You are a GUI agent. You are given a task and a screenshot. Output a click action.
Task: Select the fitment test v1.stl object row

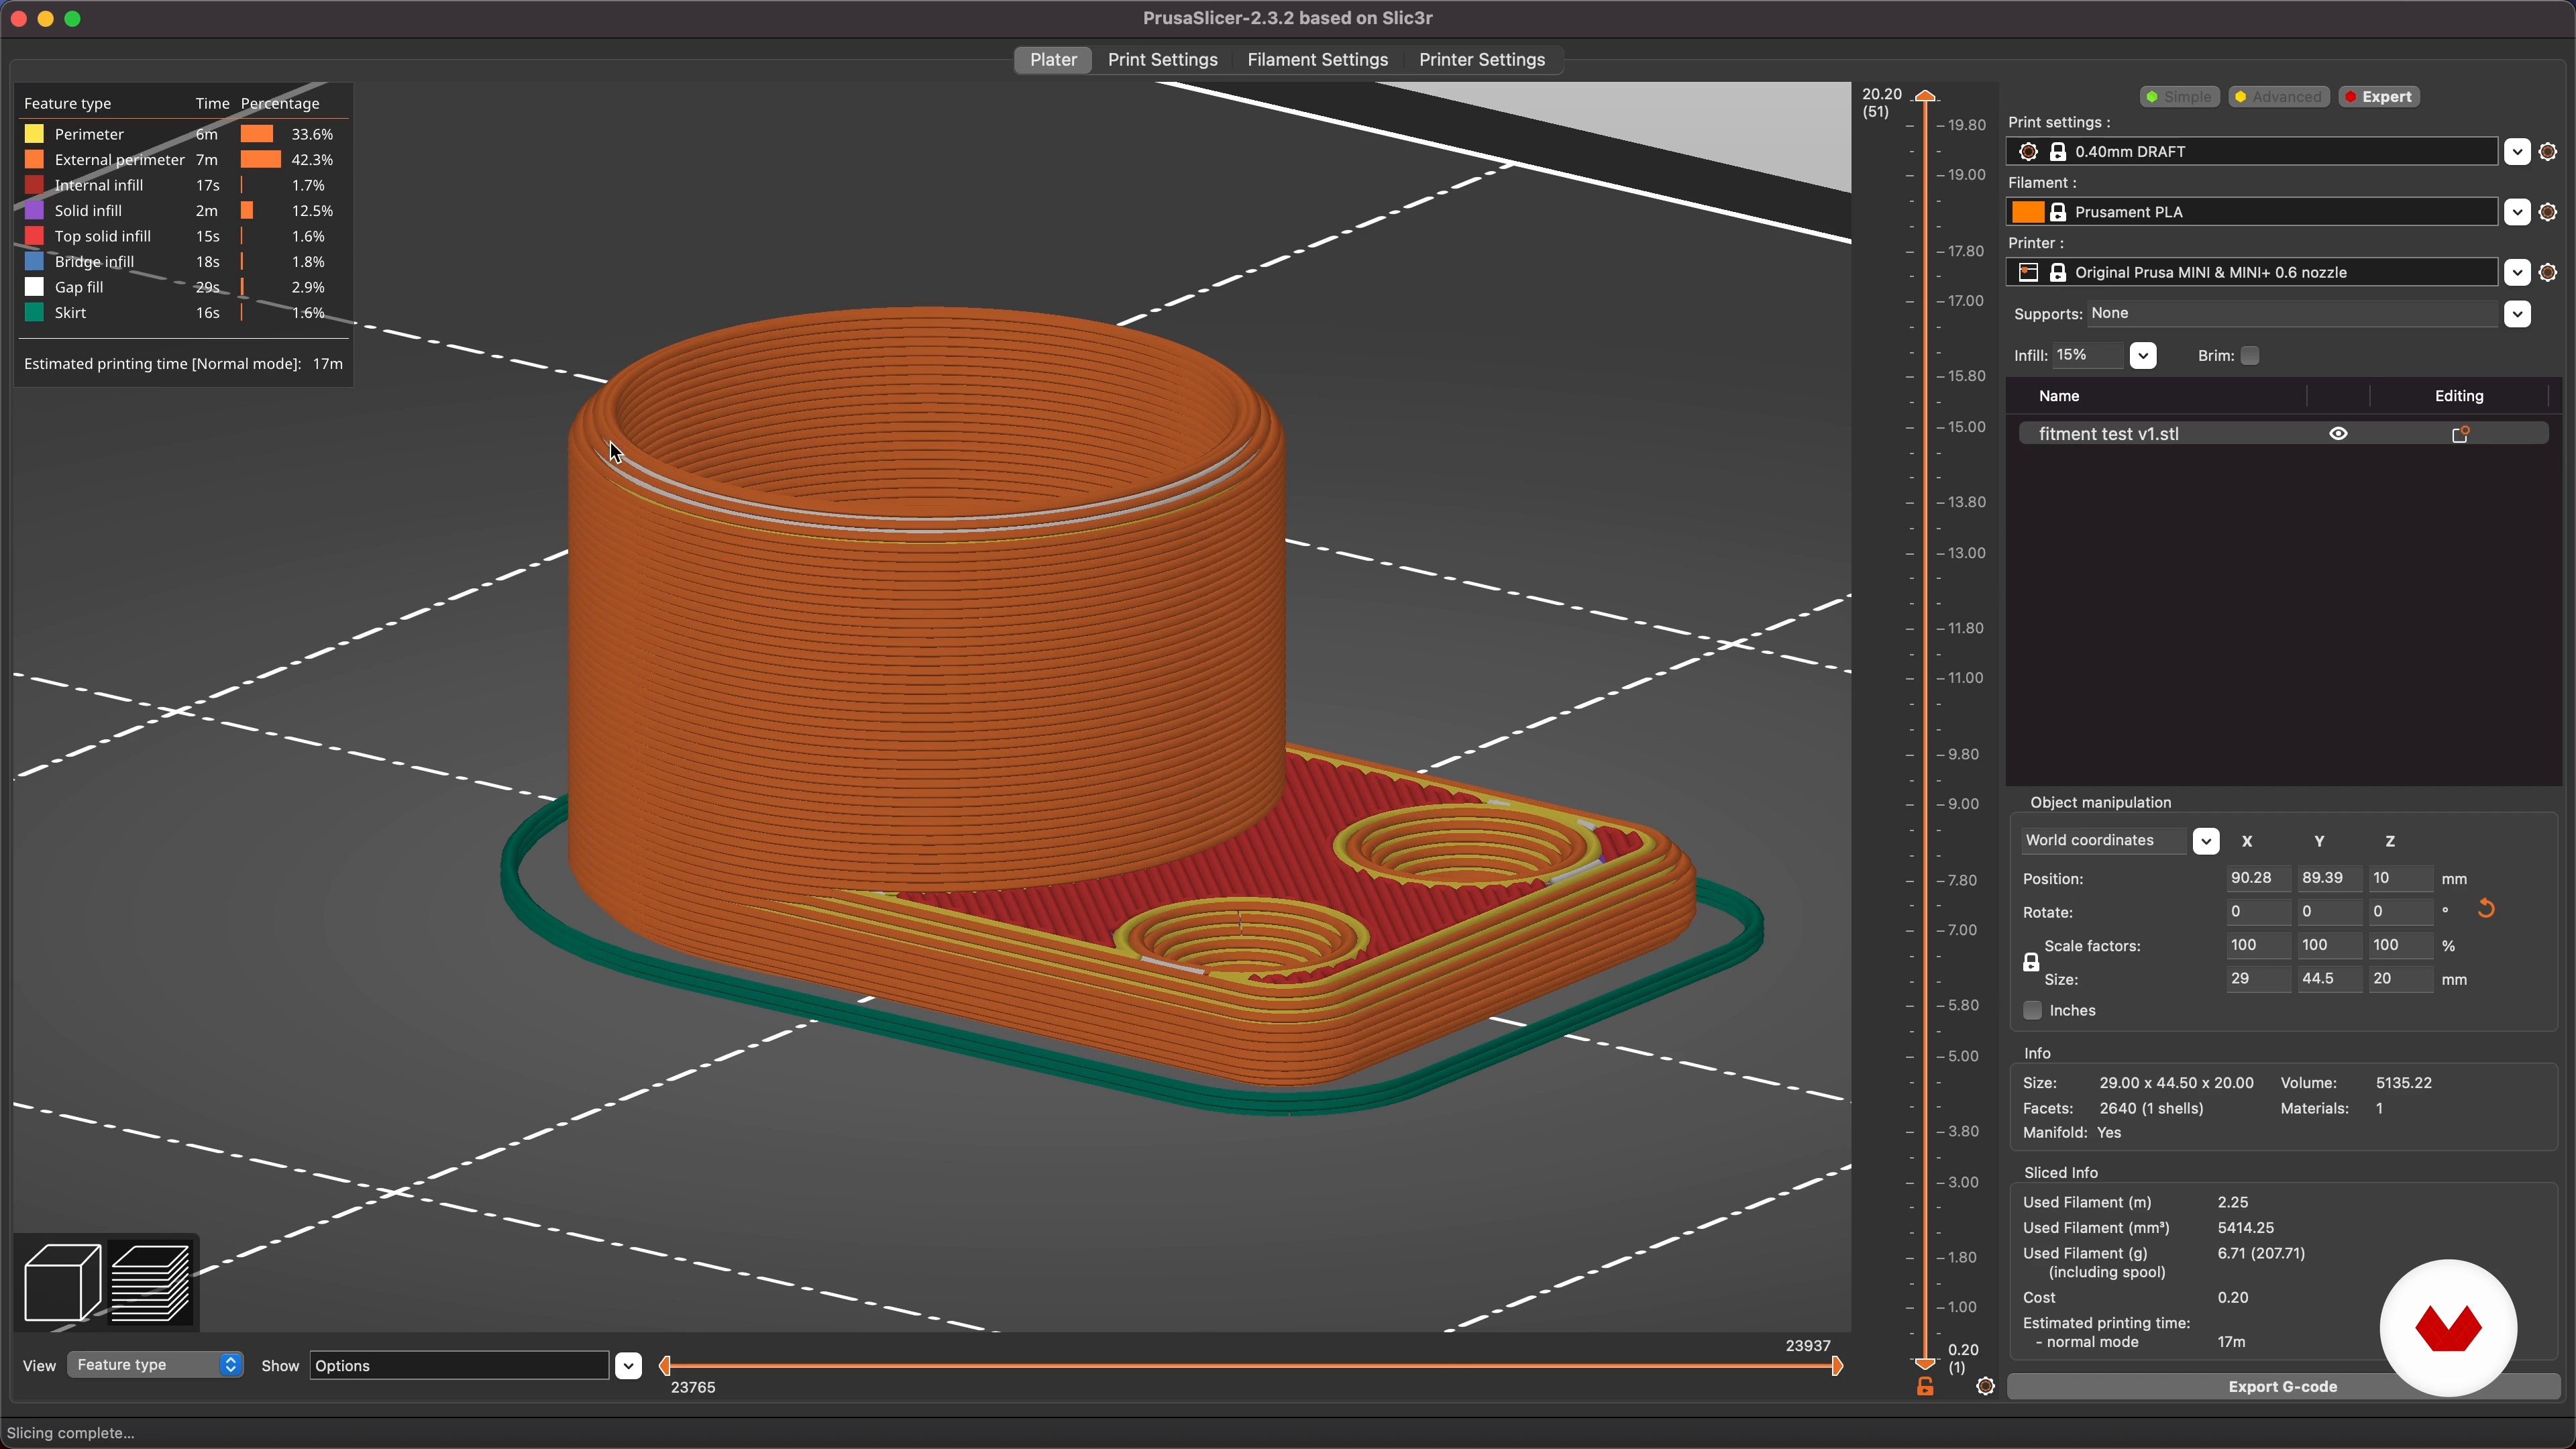point(2283,434)
